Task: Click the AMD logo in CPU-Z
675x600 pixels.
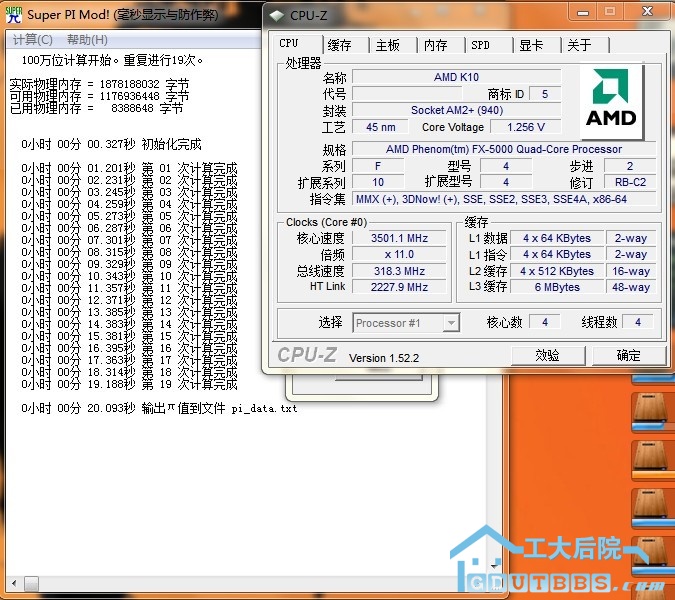Action: (611, 102)
